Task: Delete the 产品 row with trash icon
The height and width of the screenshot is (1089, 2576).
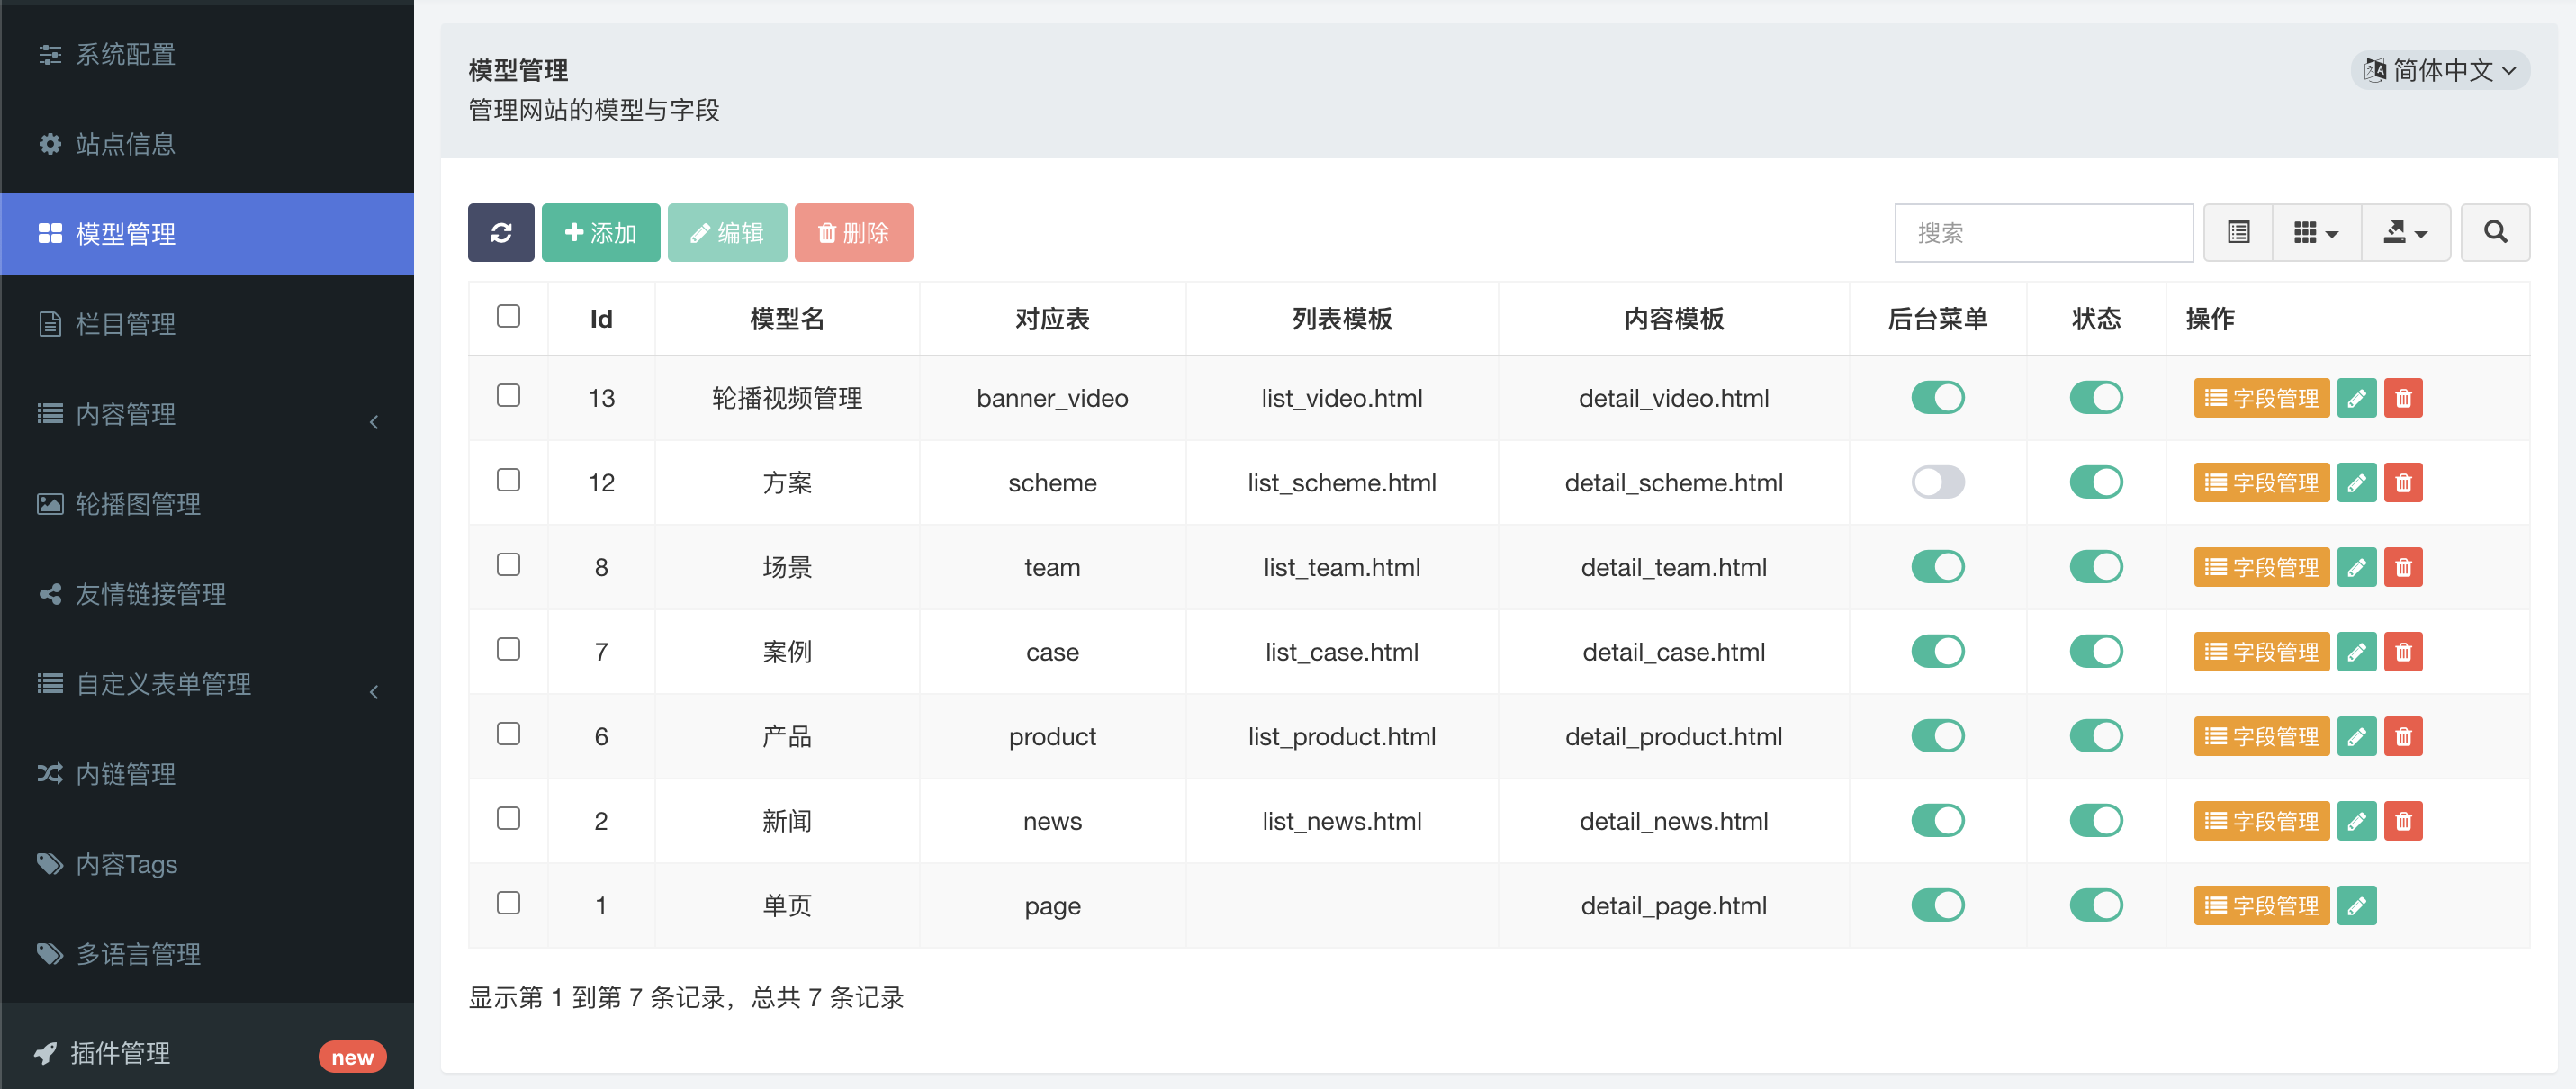Action: click(x=2403, y=736)
